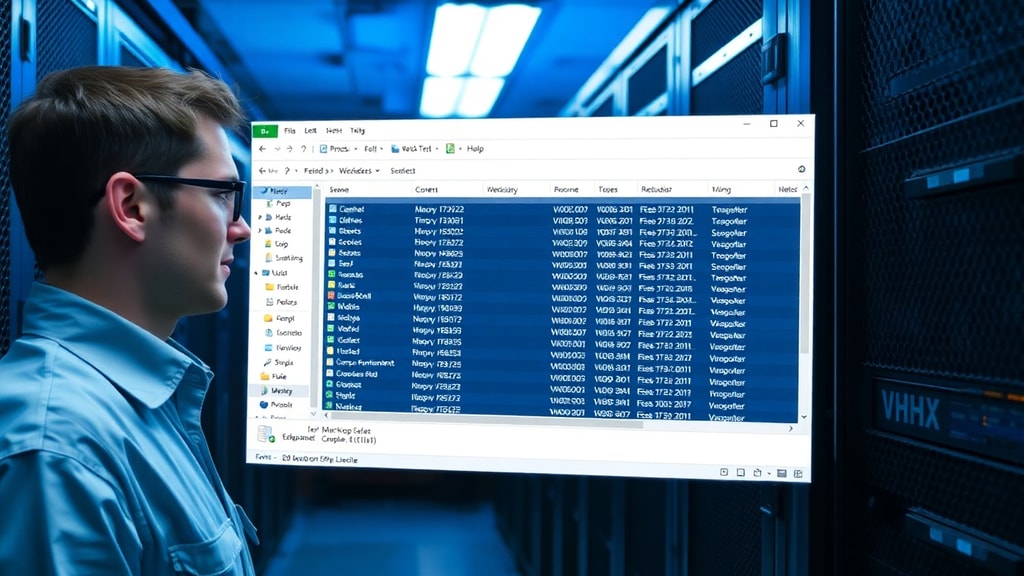The height and width of the screenshot is (576, 1024).
Task: Sort by the Conert column header
Action: coord(426,190)
